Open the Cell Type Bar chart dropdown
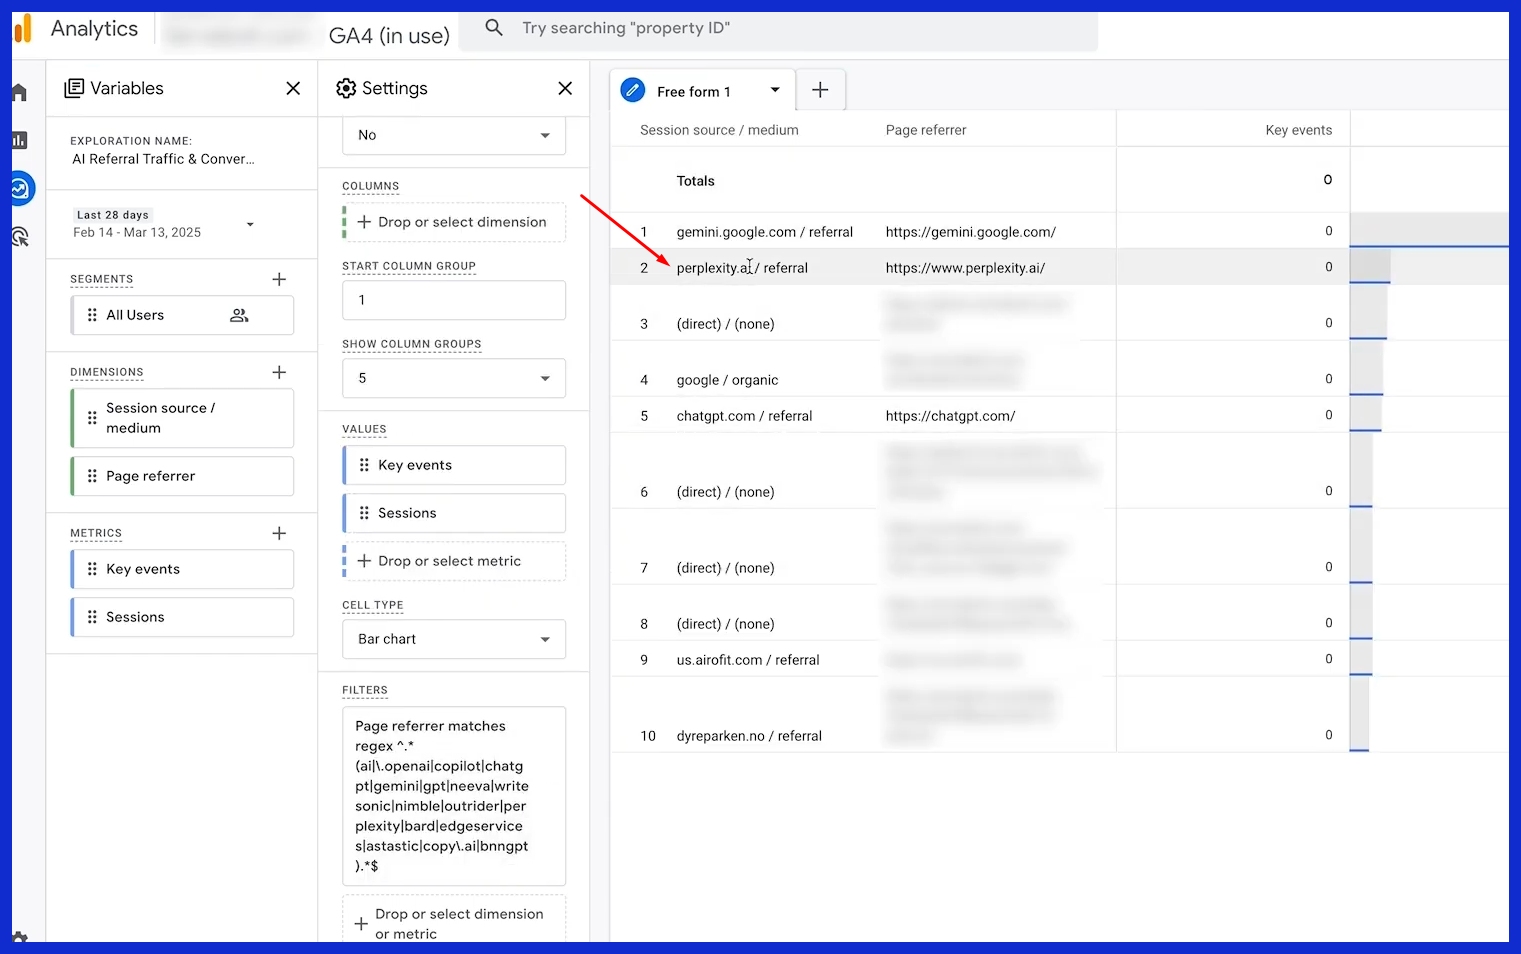Image resolution: width=1521 pixels, height=954 pixels. [454, 639]
